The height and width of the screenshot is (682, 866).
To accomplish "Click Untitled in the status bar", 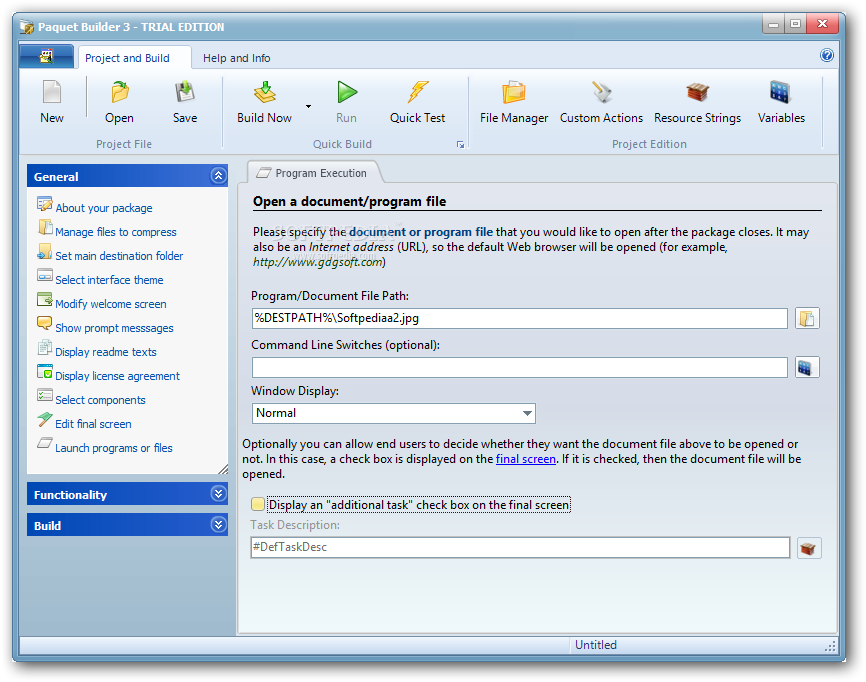I will click(x=595, y=644).
